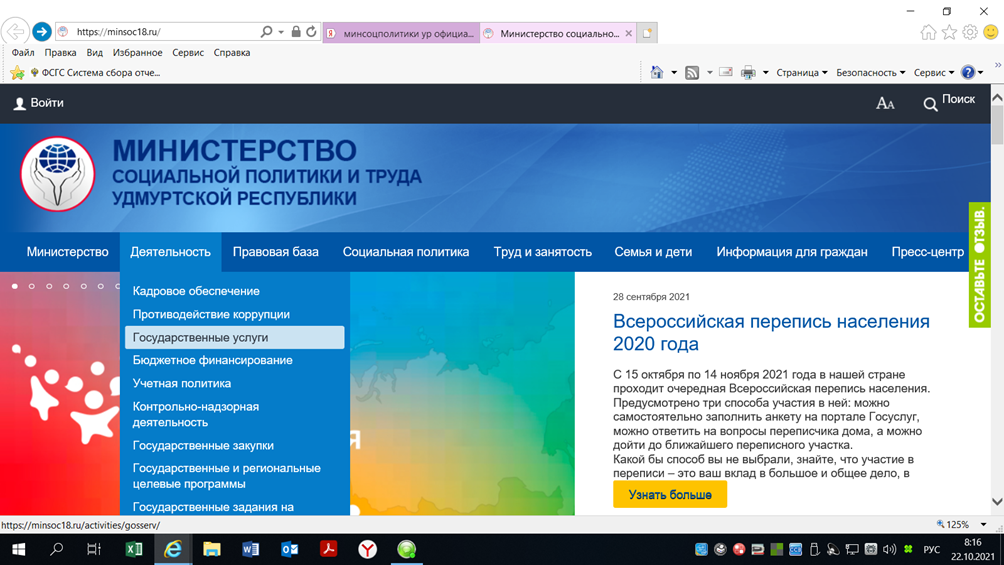Click the RSS feeds icon
This screenshot has height=565, width=1004.
(x=692, y=72)
